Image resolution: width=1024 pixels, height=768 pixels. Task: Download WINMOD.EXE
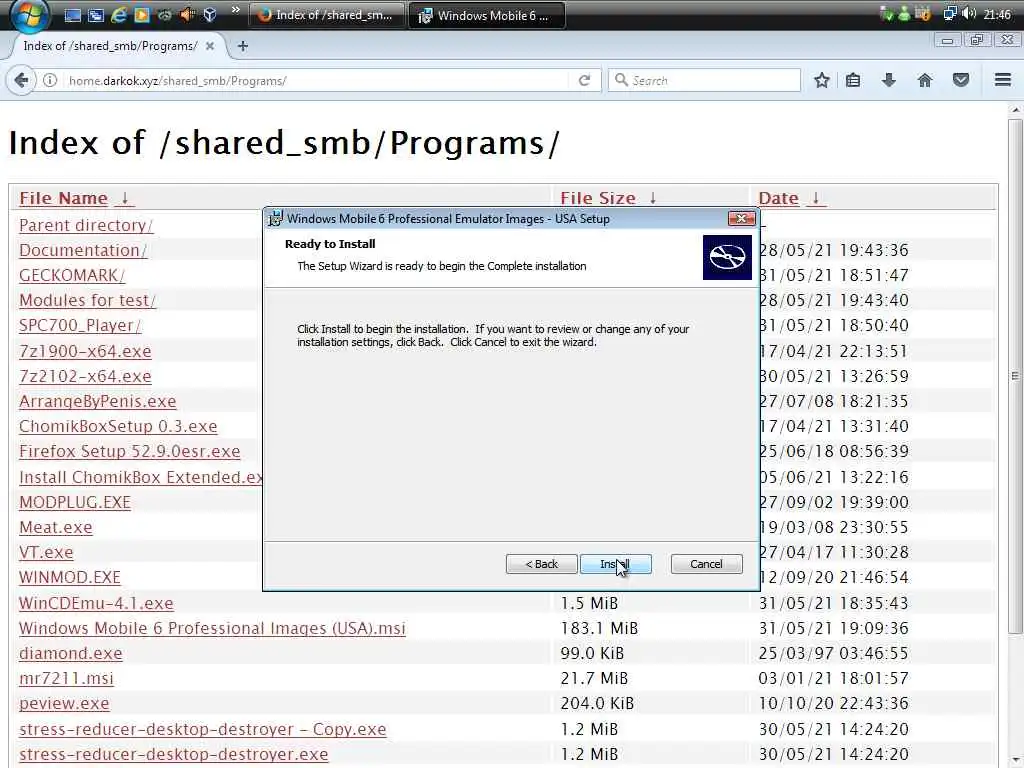70,577
